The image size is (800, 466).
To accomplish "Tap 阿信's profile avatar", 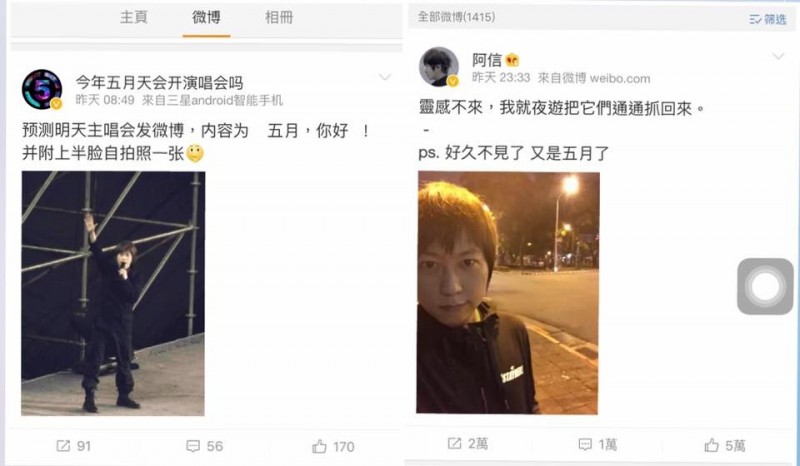I will tap(439, 67).
